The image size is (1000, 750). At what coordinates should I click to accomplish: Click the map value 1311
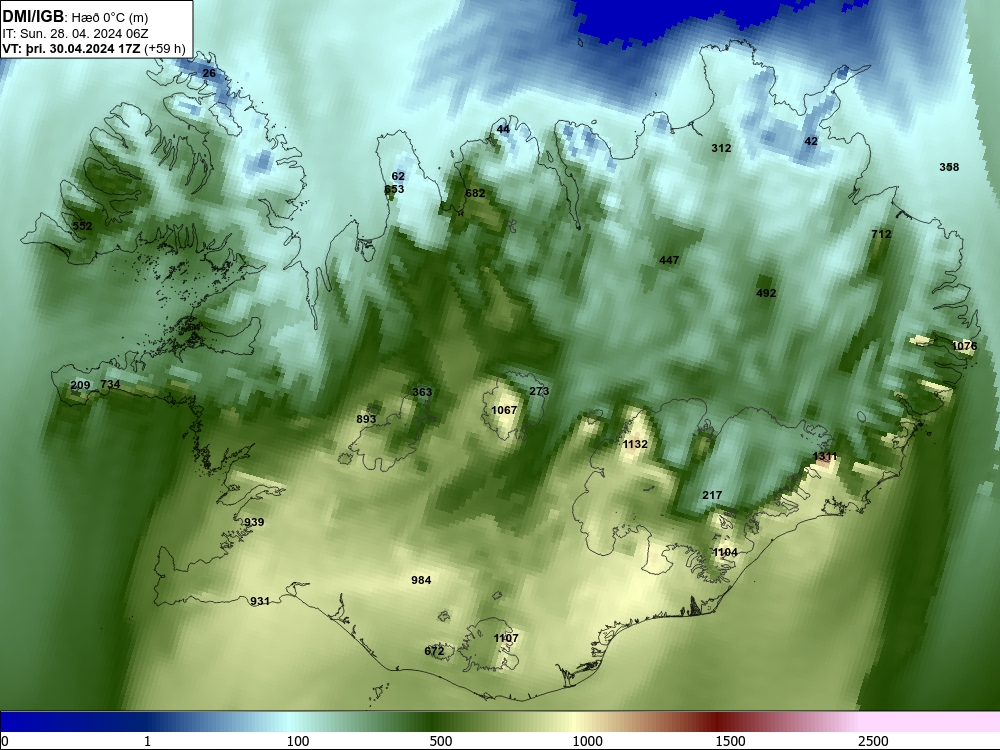pyautogui.click(x=825, y=456)
